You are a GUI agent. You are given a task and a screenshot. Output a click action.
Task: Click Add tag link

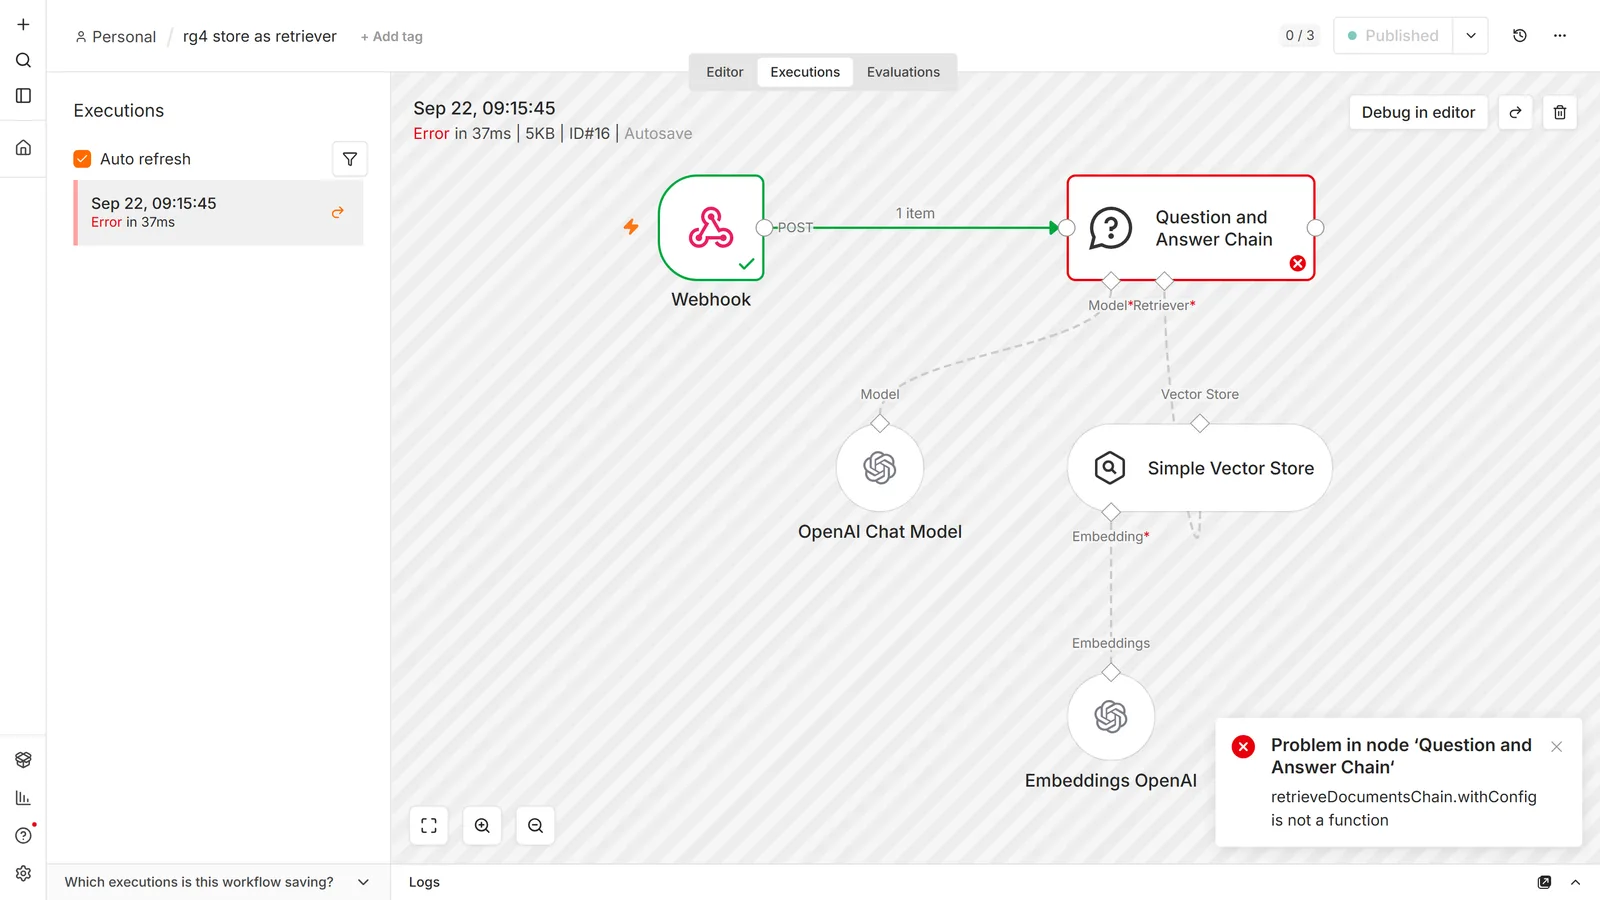392,37
